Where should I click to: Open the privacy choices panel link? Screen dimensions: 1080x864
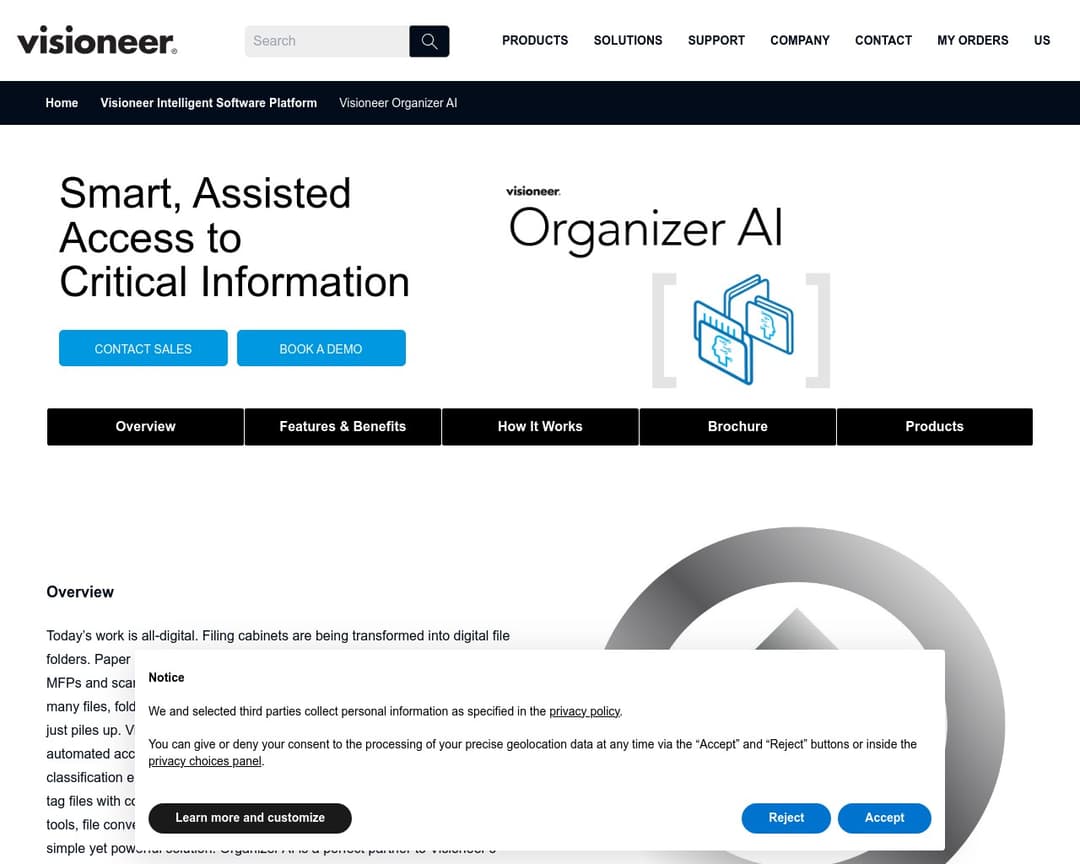(x=205, y=761)
